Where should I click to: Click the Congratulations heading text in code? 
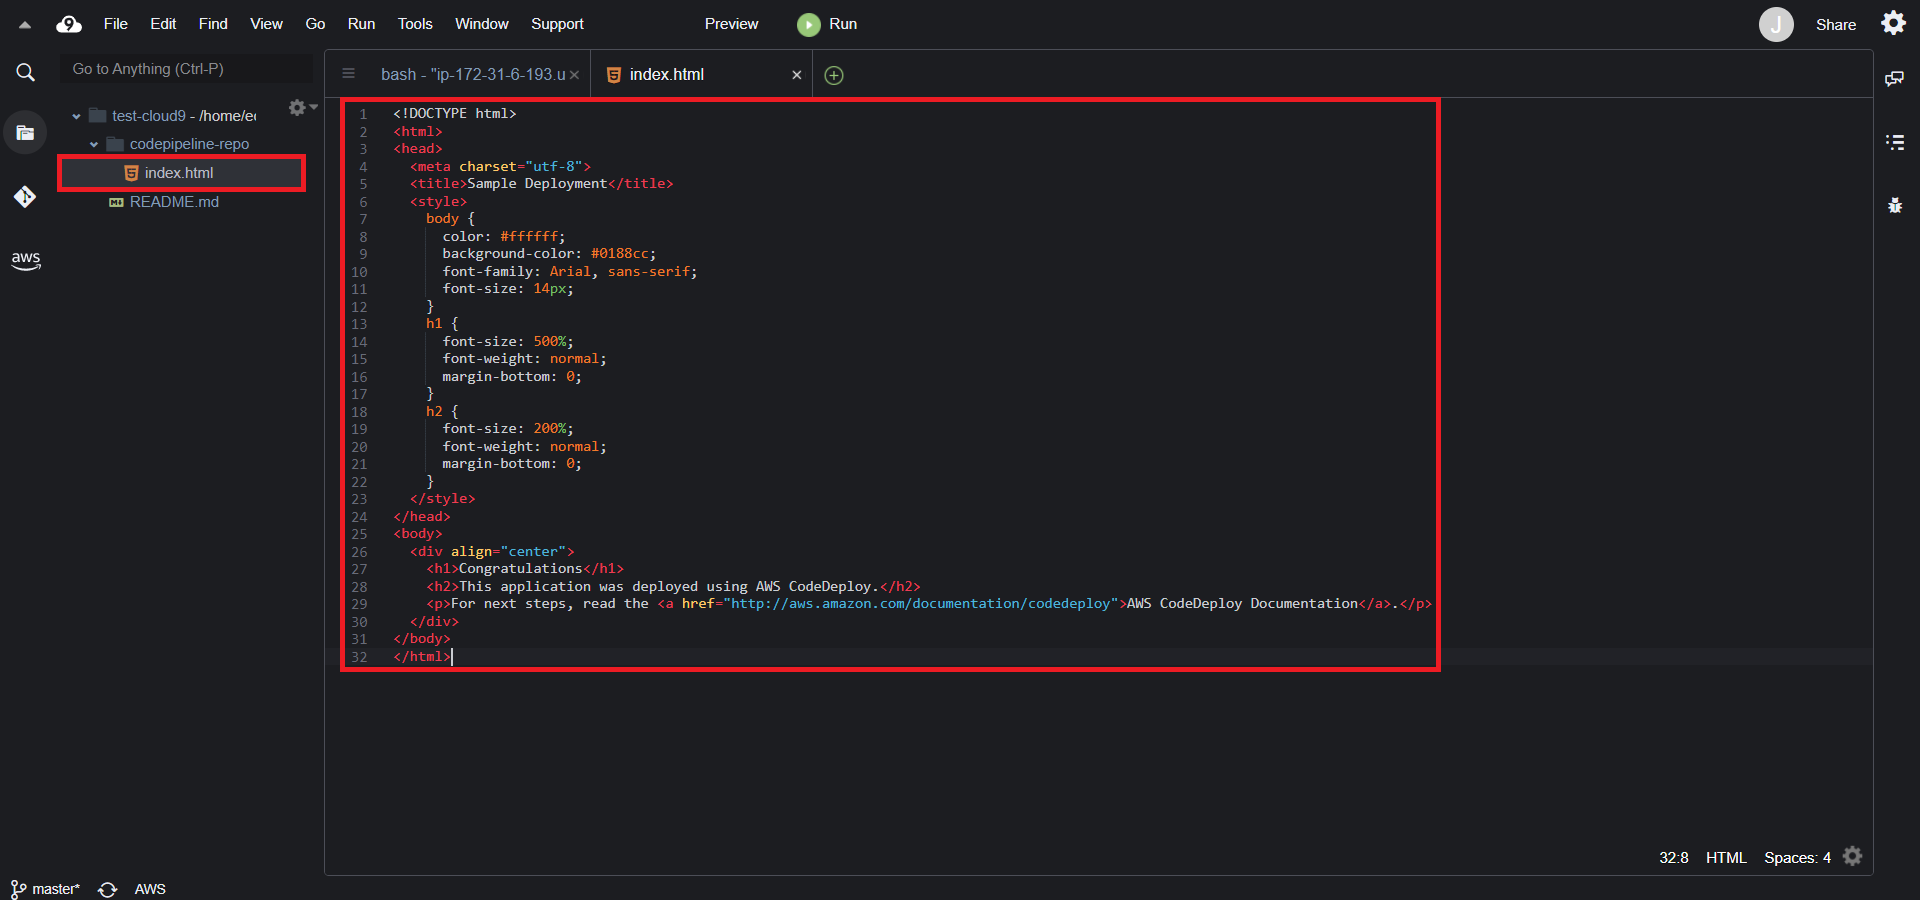(x=520, y=569)
